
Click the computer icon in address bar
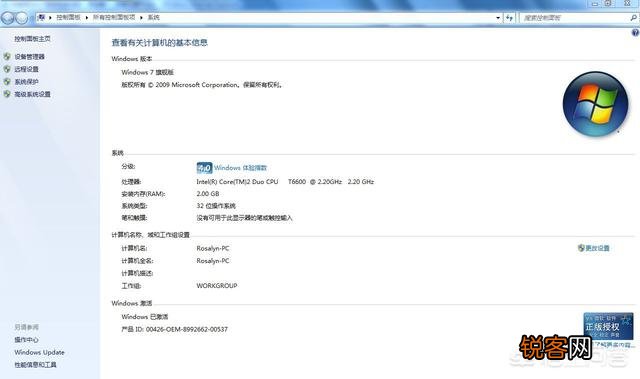pos(41,17)
